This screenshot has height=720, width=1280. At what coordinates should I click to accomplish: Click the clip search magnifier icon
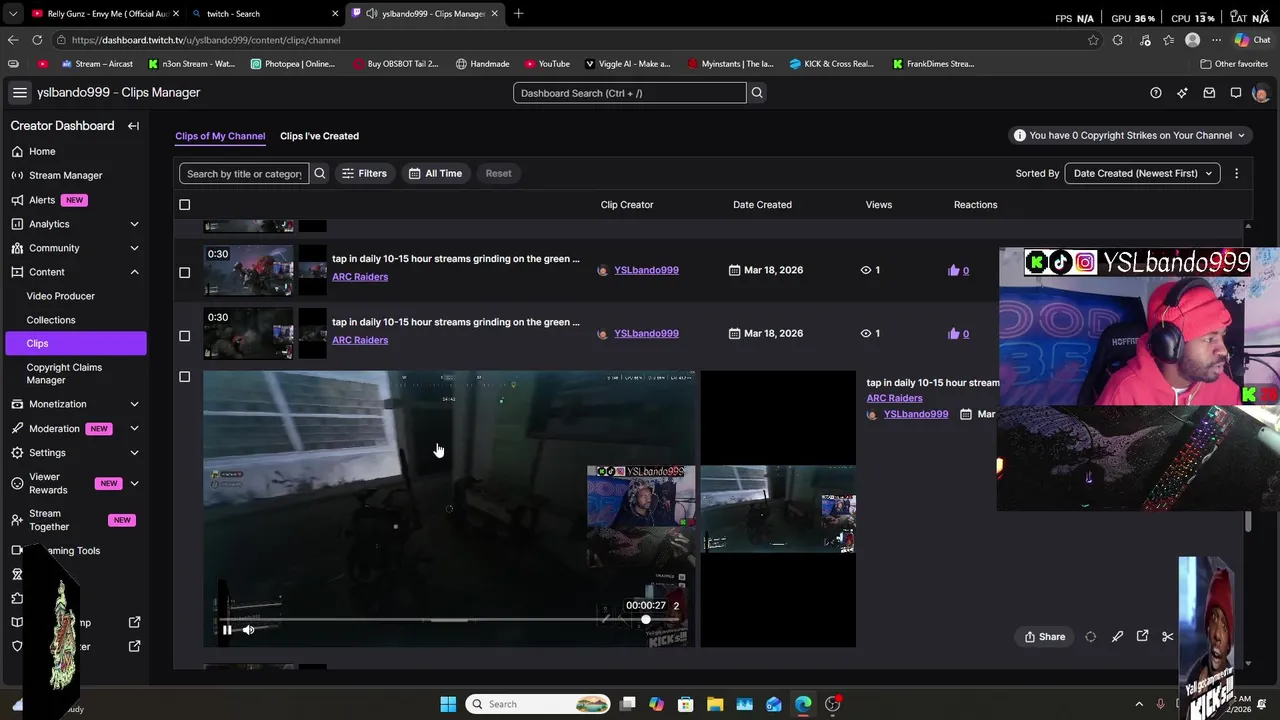pos(320,174)
